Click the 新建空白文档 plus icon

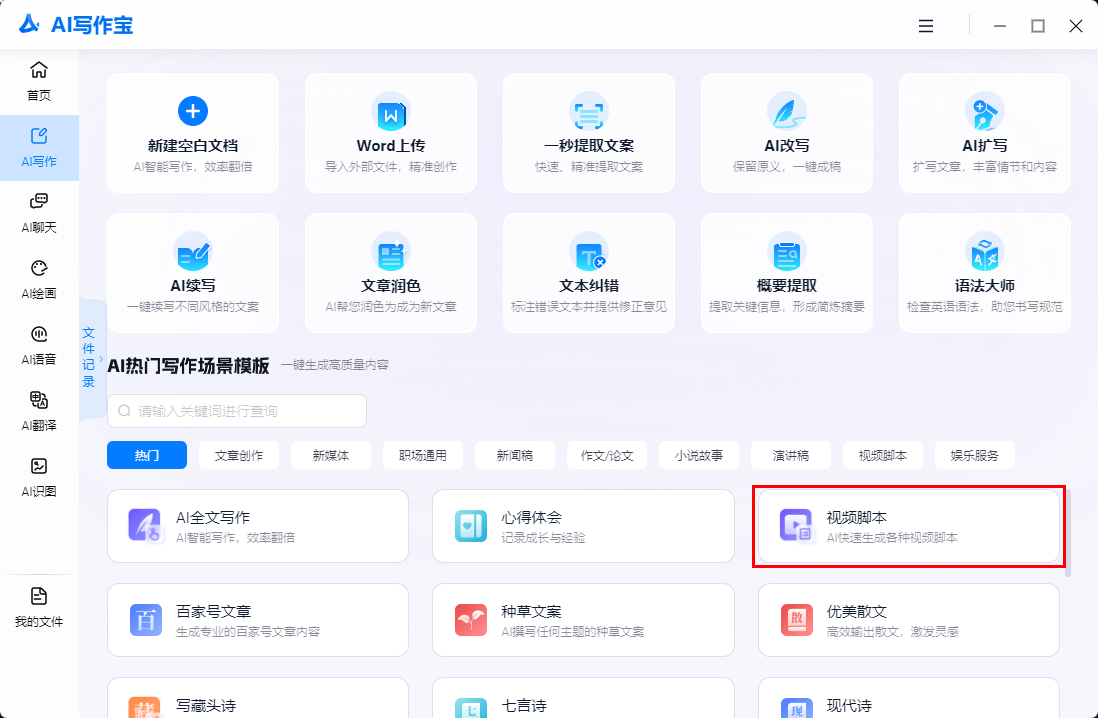[192, 111]
